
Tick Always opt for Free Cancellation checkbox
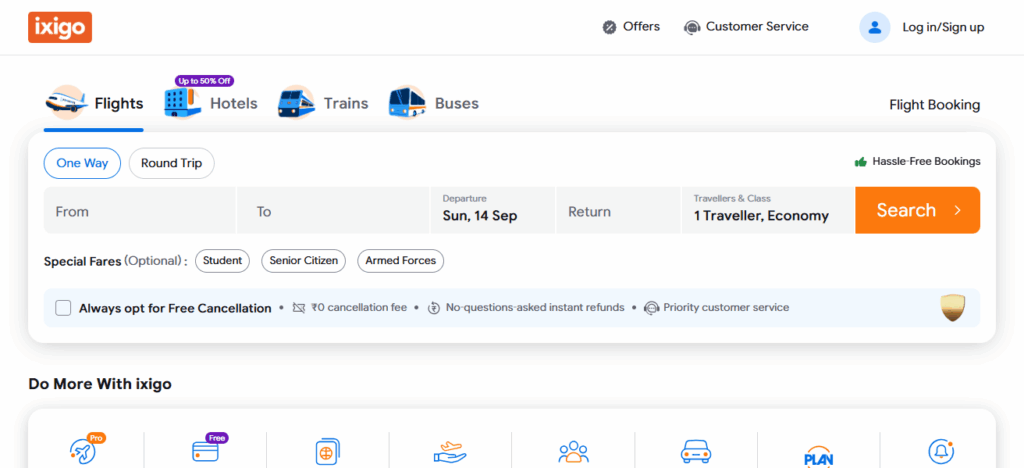click(x=63, y=308)
